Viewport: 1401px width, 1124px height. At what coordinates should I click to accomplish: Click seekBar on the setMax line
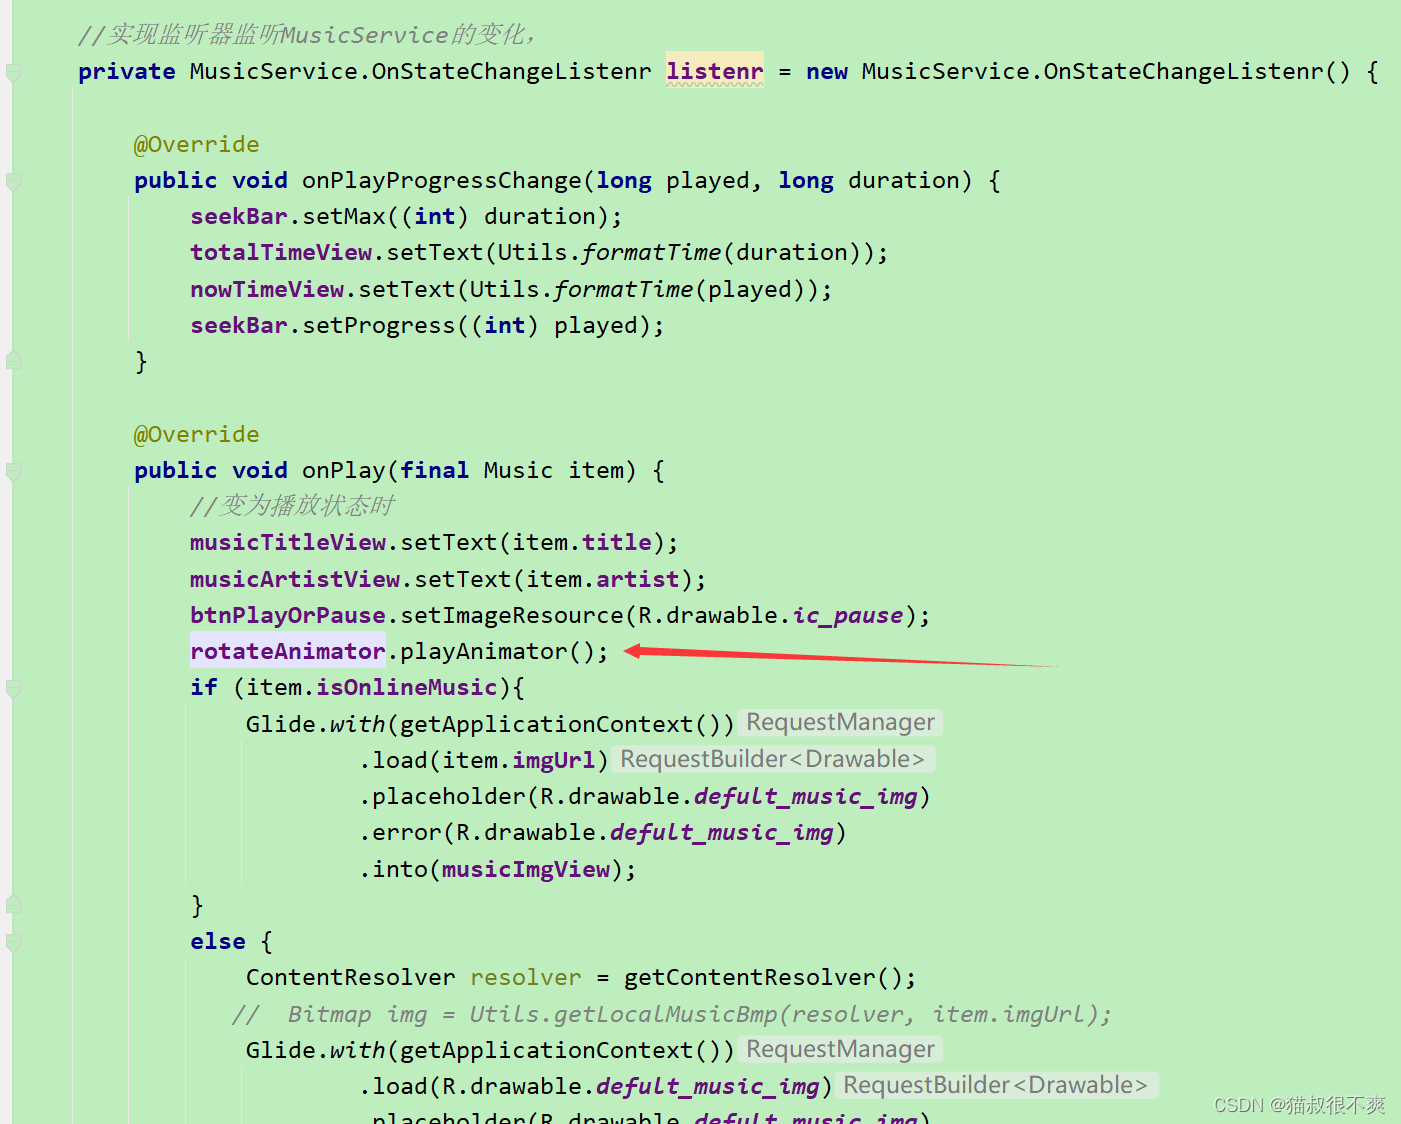(239, 217)
